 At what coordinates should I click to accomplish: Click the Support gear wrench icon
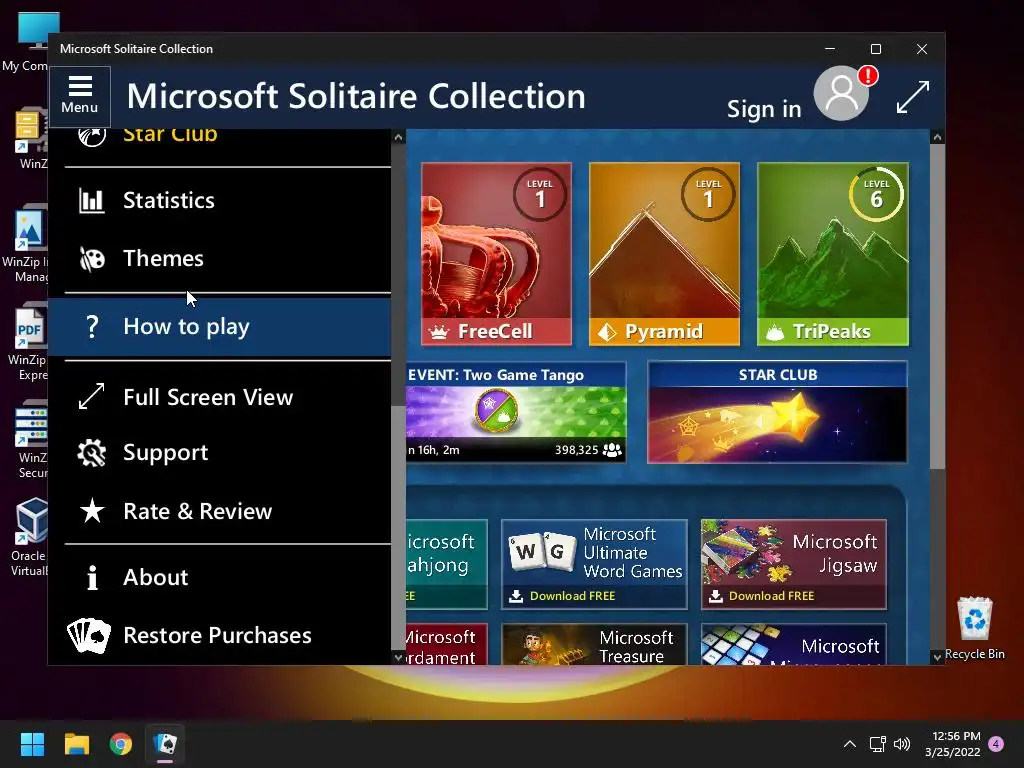click(x=91, y=453)
